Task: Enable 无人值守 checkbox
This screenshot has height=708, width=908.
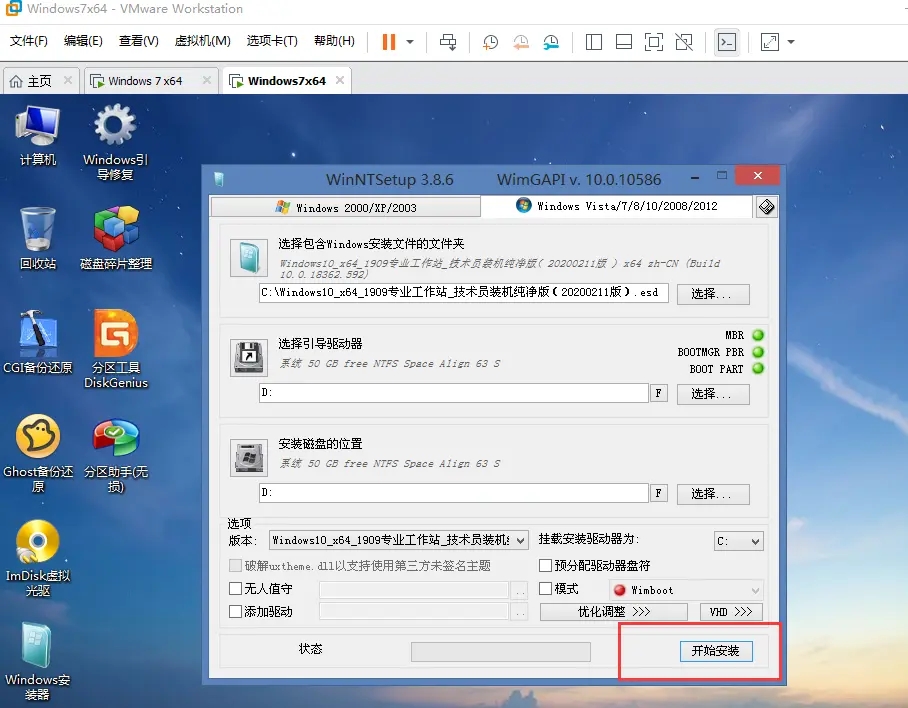Action: click(235, 589)
